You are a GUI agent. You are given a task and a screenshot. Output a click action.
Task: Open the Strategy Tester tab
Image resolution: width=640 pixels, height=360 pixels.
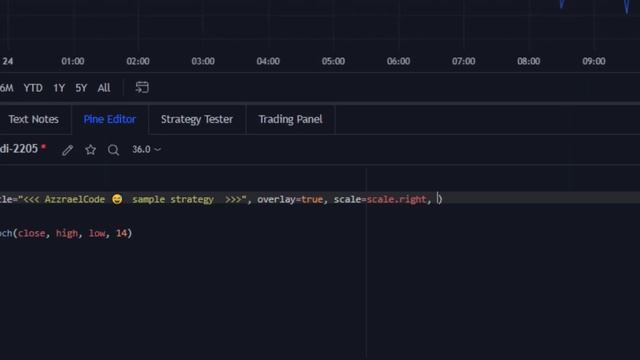tap(197, 119)
